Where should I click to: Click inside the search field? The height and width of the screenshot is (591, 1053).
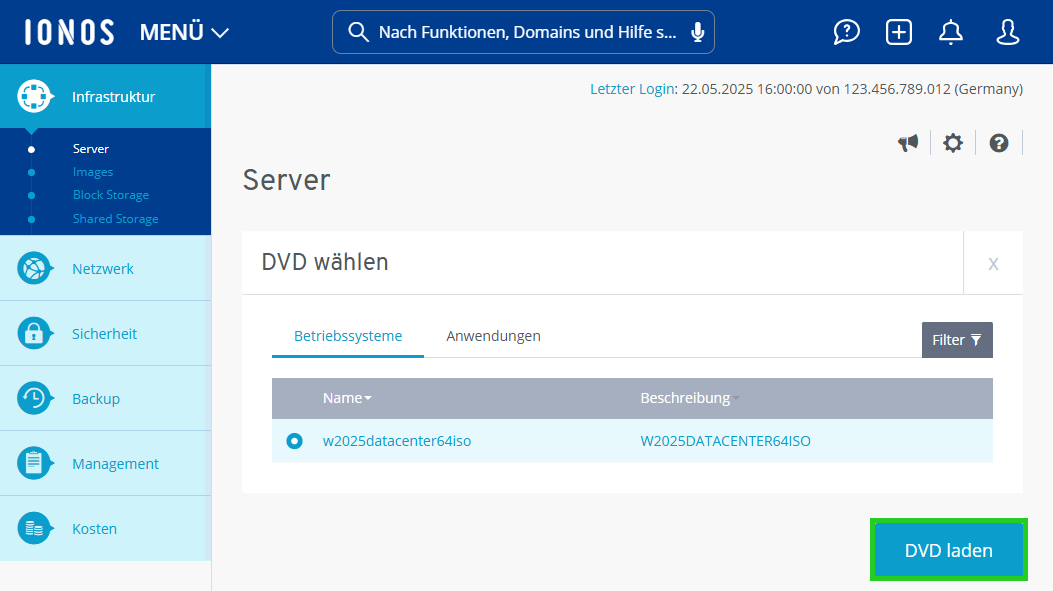523,31
